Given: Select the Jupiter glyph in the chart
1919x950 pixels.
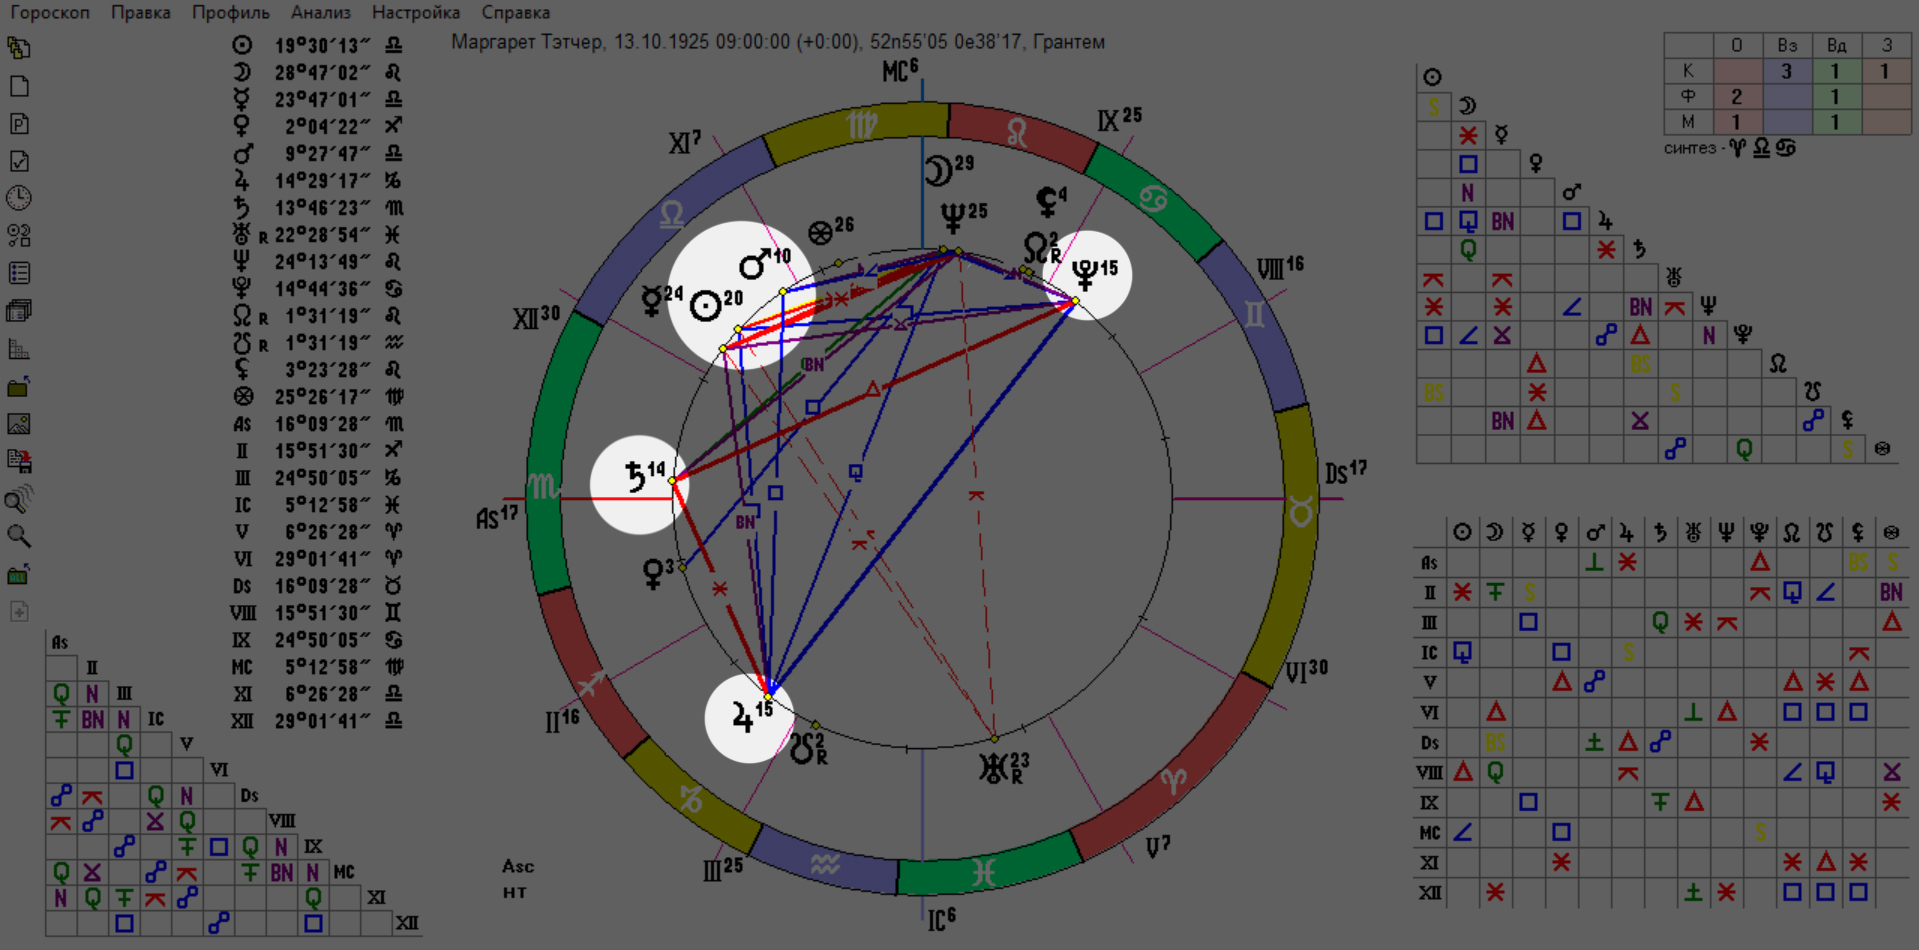Looking at the screenshot, I should [x=742, y=717].
